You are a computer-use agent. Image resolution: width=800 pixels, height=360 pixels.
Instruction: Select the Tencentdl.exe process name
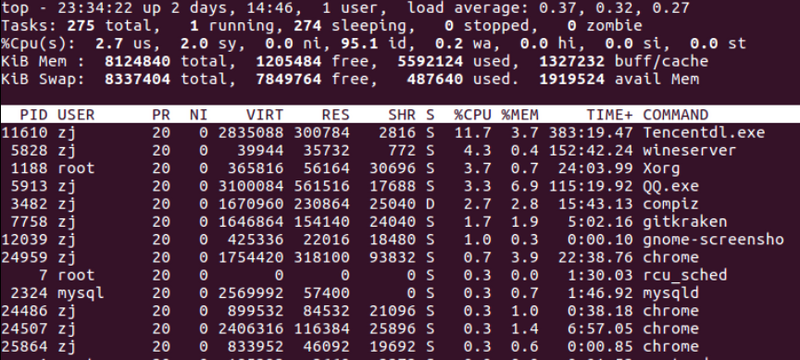point(704,133)
